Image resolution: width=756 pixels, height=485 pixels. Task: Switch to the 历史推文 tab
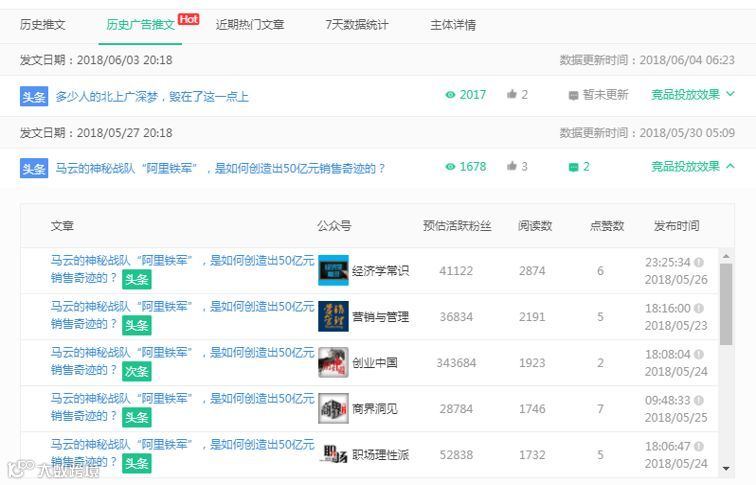coord(42,25)
